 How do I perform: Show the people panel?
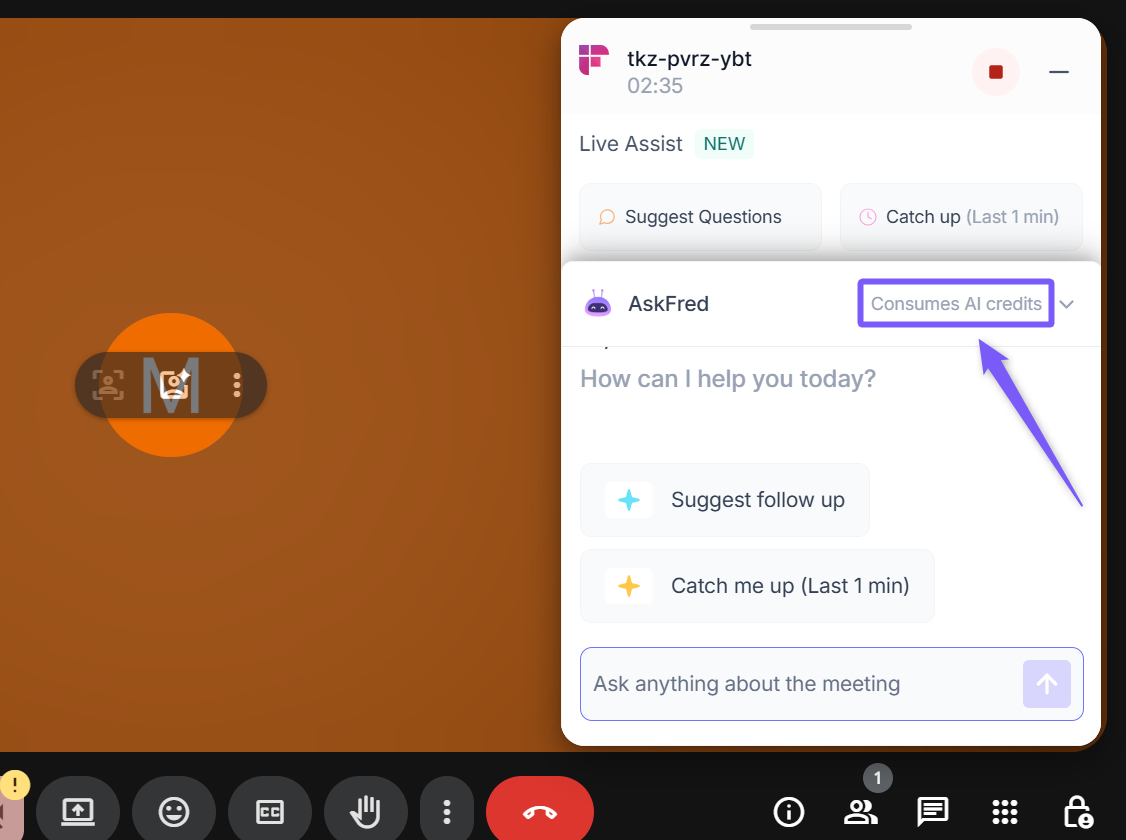tap(860, 812)
